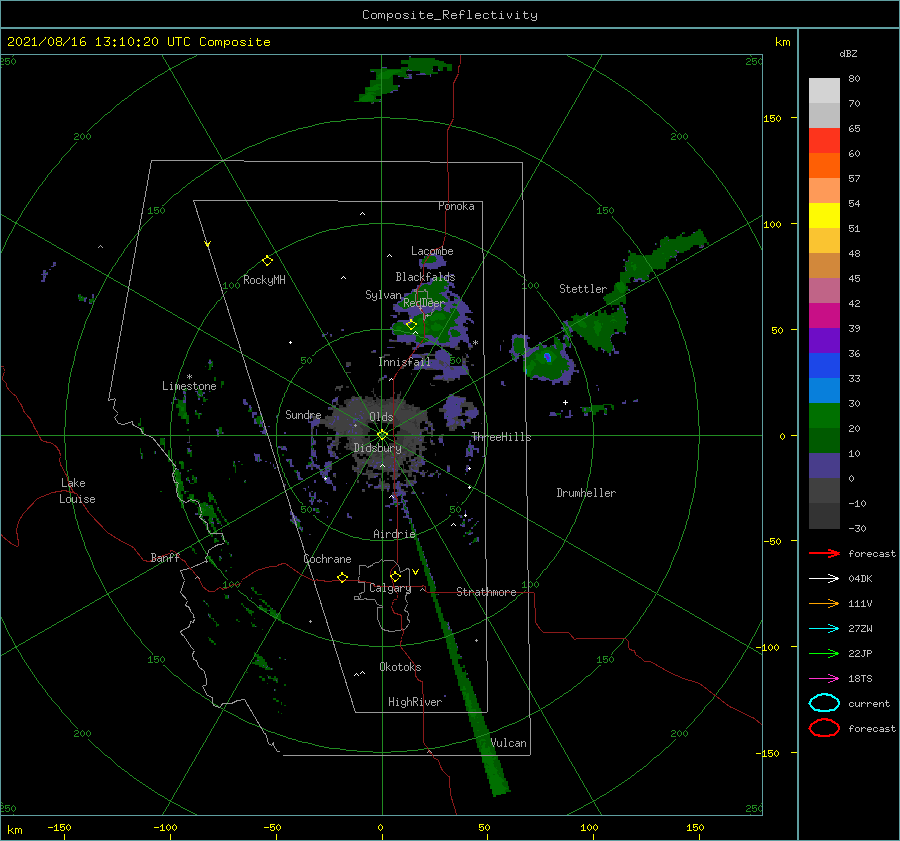Click the blue storm core near Stettler
This screenshot has width=900, height=841.
coord(548,357)
